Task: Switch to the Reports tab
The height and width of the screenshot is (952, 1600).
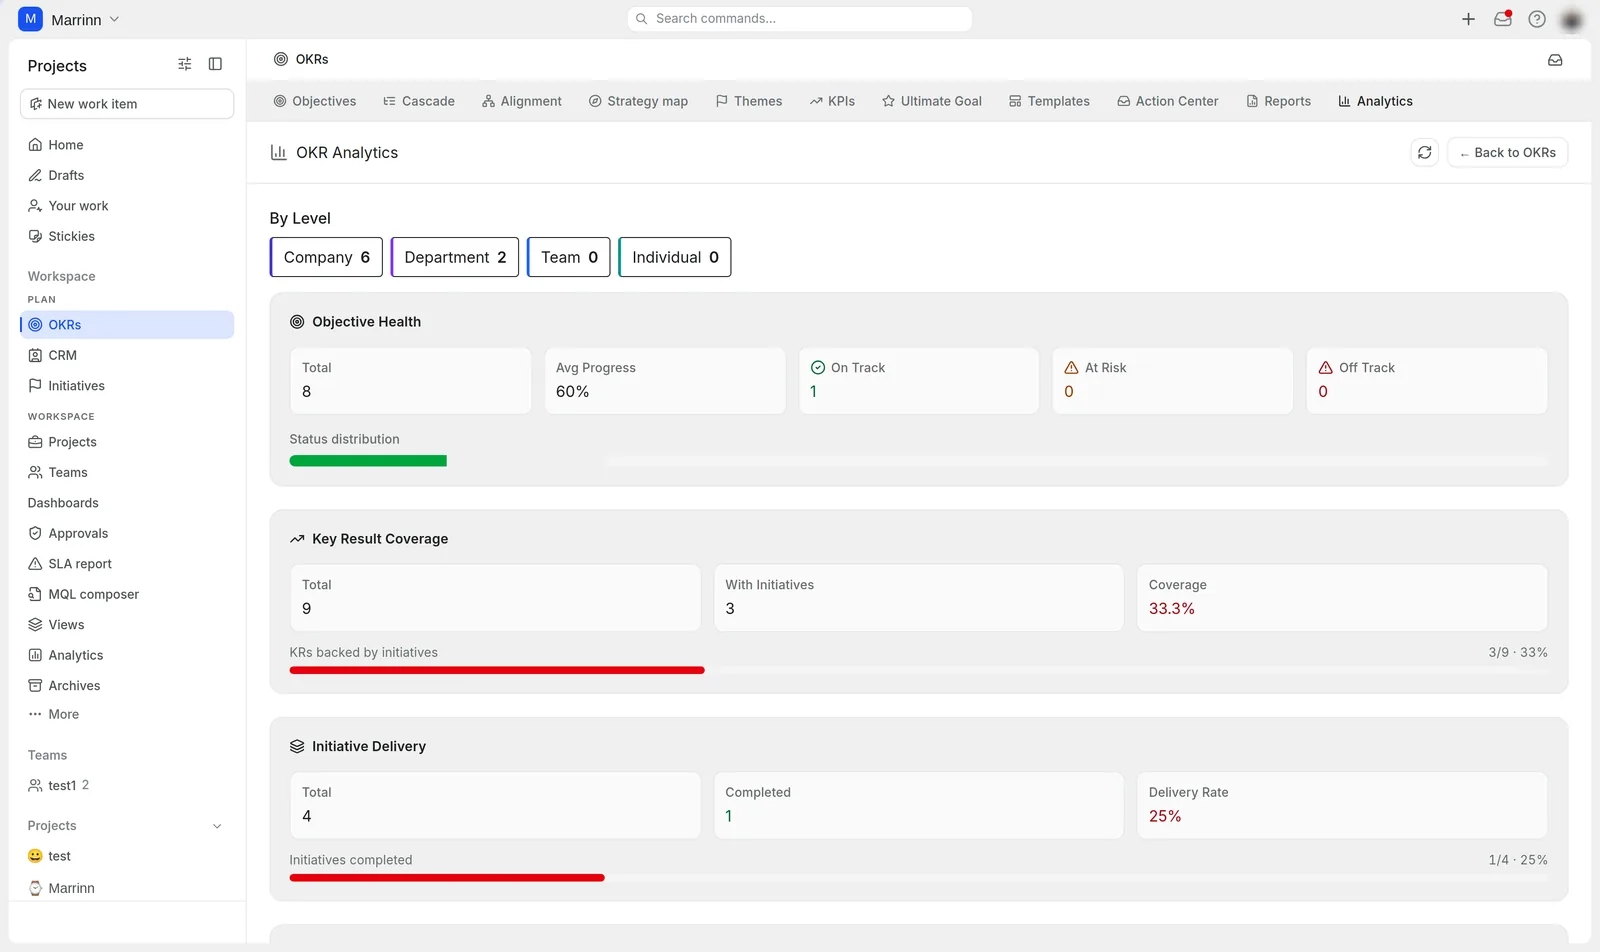Action: (x=1278, y=101)
